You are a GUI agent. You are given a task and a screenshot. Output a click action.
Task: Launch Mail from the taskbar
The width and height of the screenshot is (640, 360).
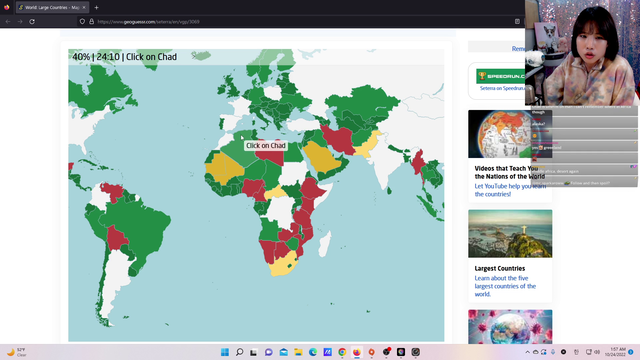pos(284,352)
